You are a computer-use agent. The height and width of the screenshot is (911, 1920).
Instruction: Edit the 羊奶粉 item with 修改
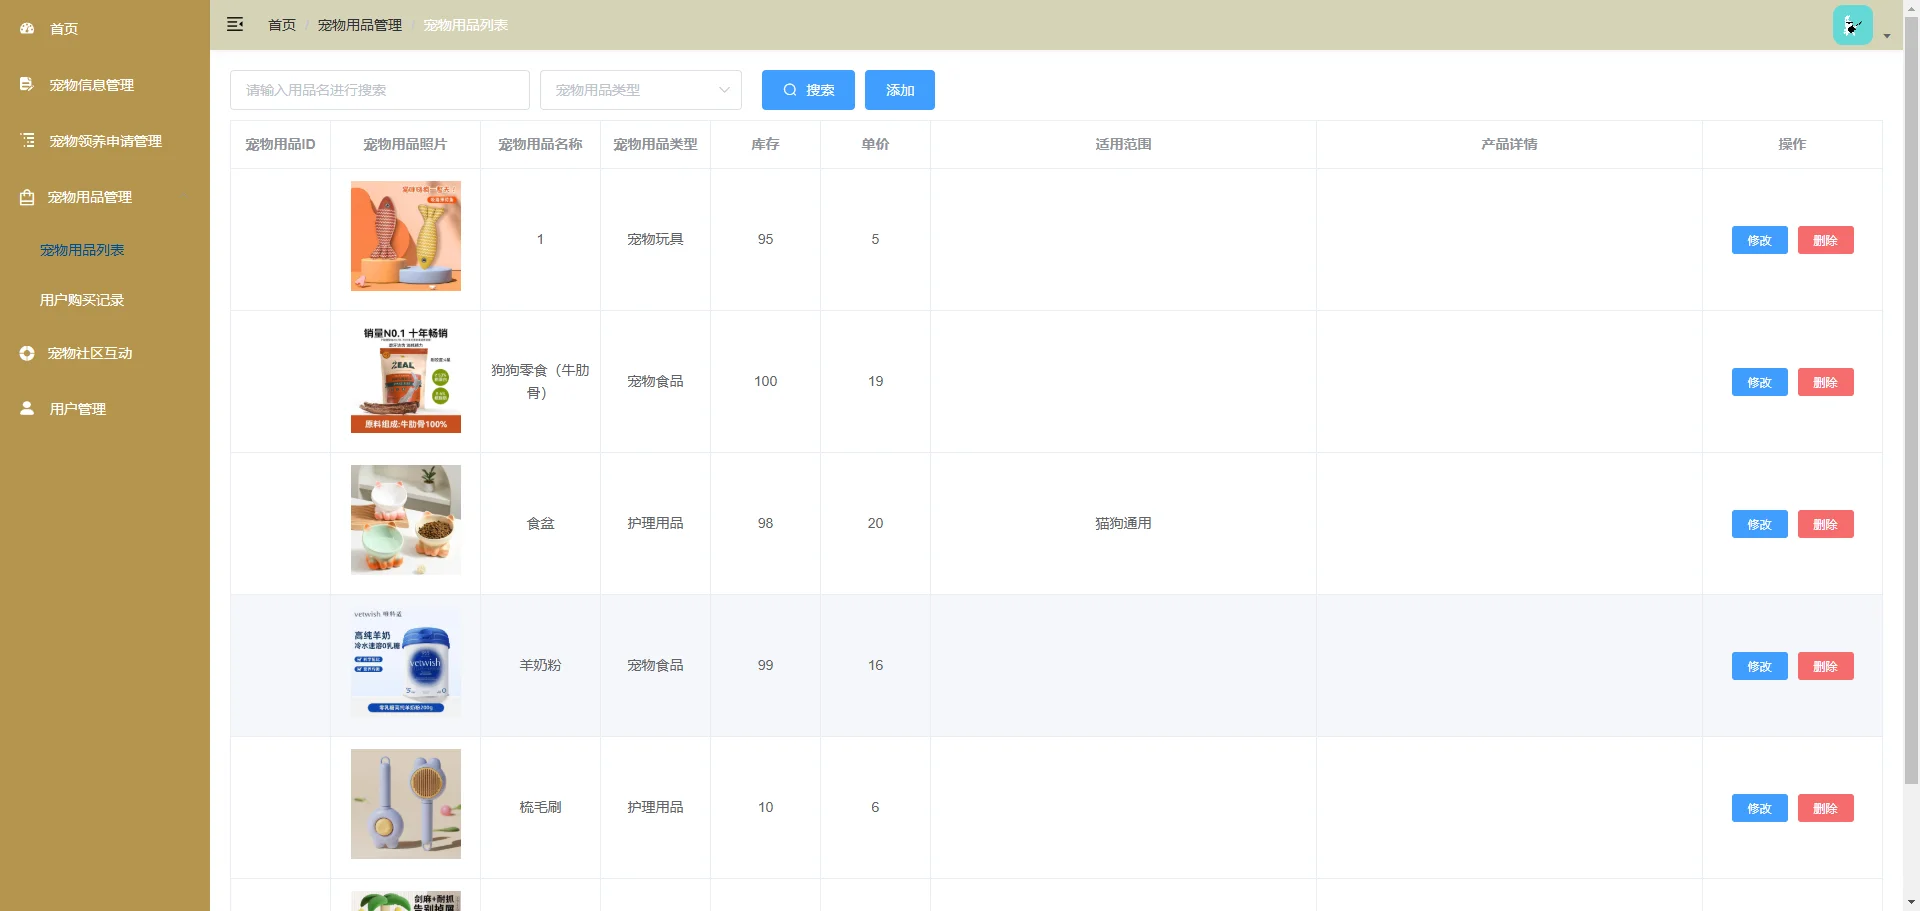1759,666
